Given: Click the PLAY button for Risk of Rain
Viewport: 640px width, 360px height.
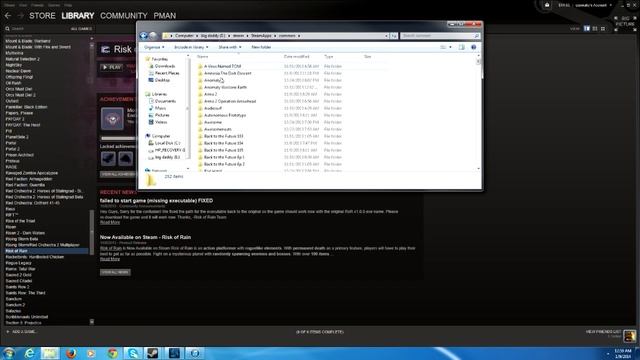Looking at the screenshot, I should pyautogui.click(x=111, y=67).
